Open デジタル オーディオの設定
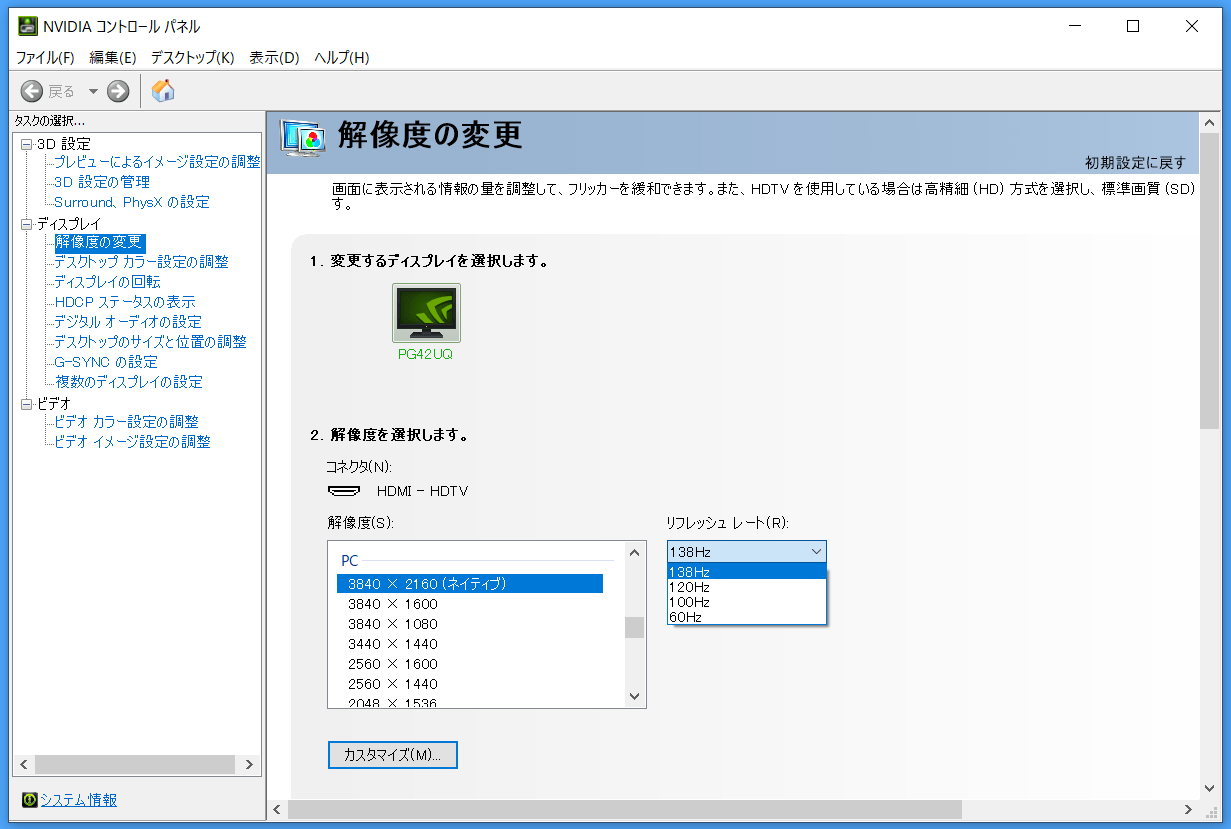This screenshot has height=829, width=1231. click(128, 322)
